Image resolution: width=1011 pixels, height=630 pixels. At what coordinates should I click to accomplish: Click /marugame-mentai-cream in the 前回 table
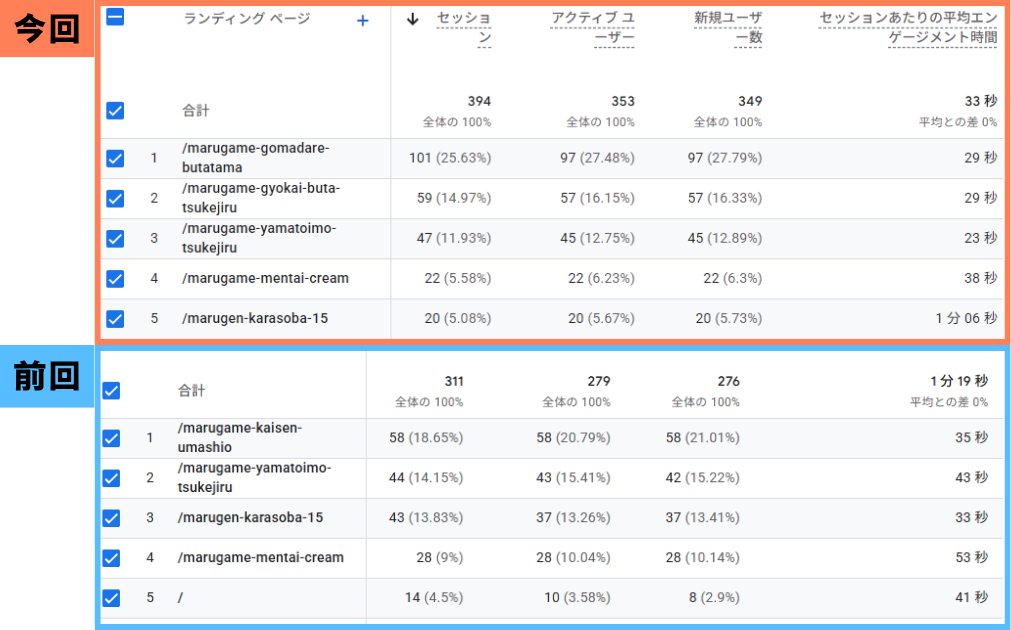pos(261,558)
